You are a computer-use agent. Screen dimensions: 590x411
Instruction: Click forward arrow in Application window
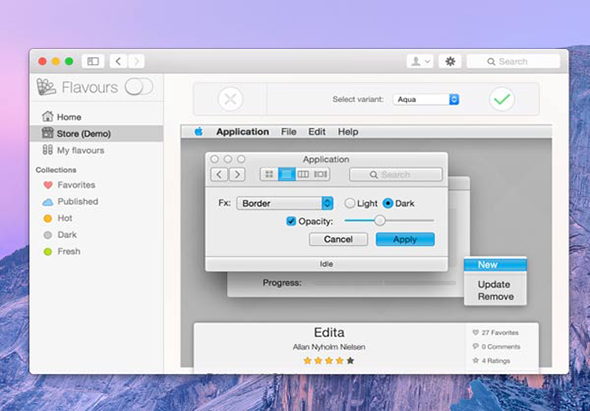(x=237, y=175)
